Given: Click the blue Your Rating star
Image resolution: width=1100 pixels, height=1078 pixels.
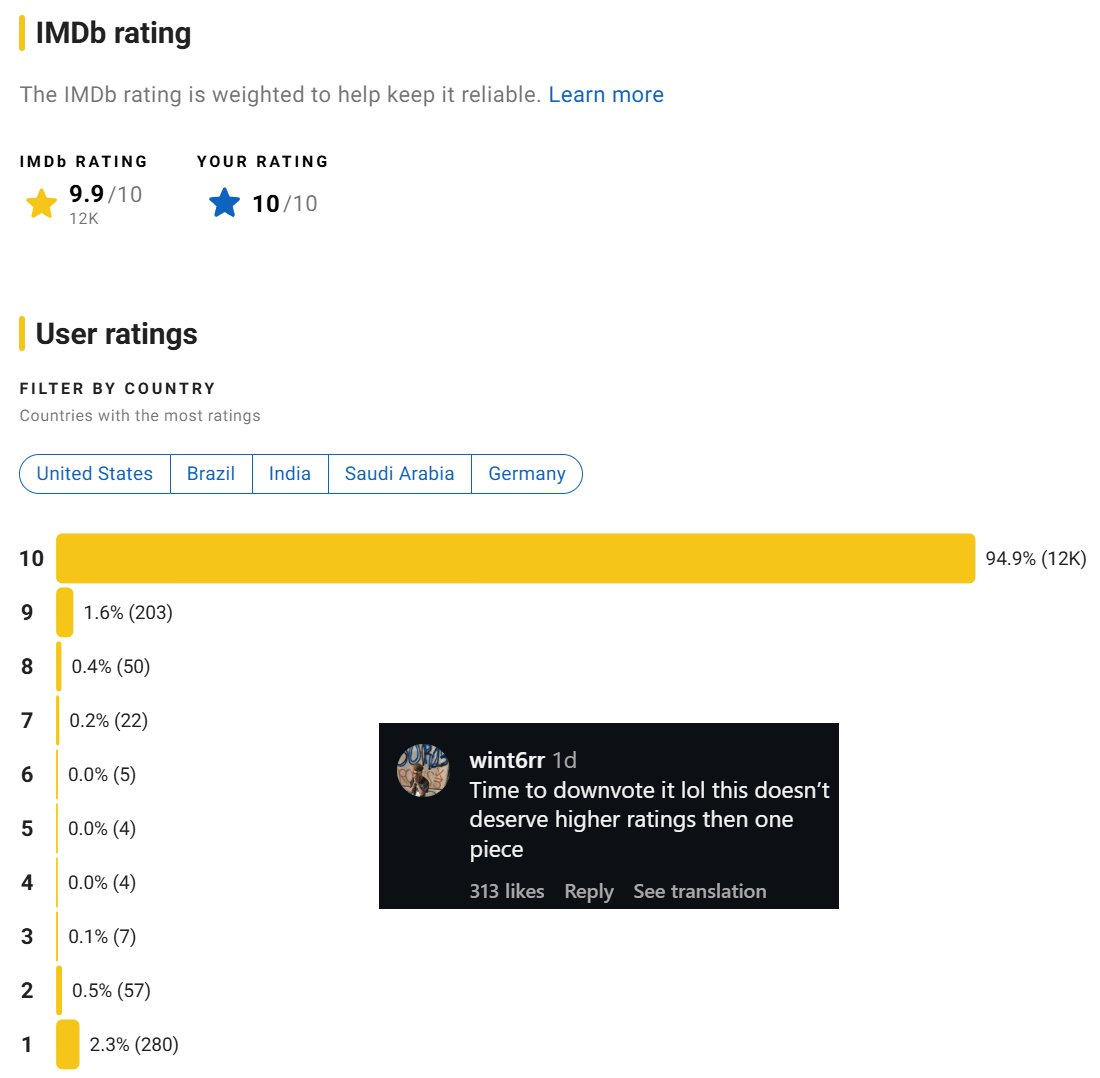Looking at the screenshot, I should [x=224, y=203].
